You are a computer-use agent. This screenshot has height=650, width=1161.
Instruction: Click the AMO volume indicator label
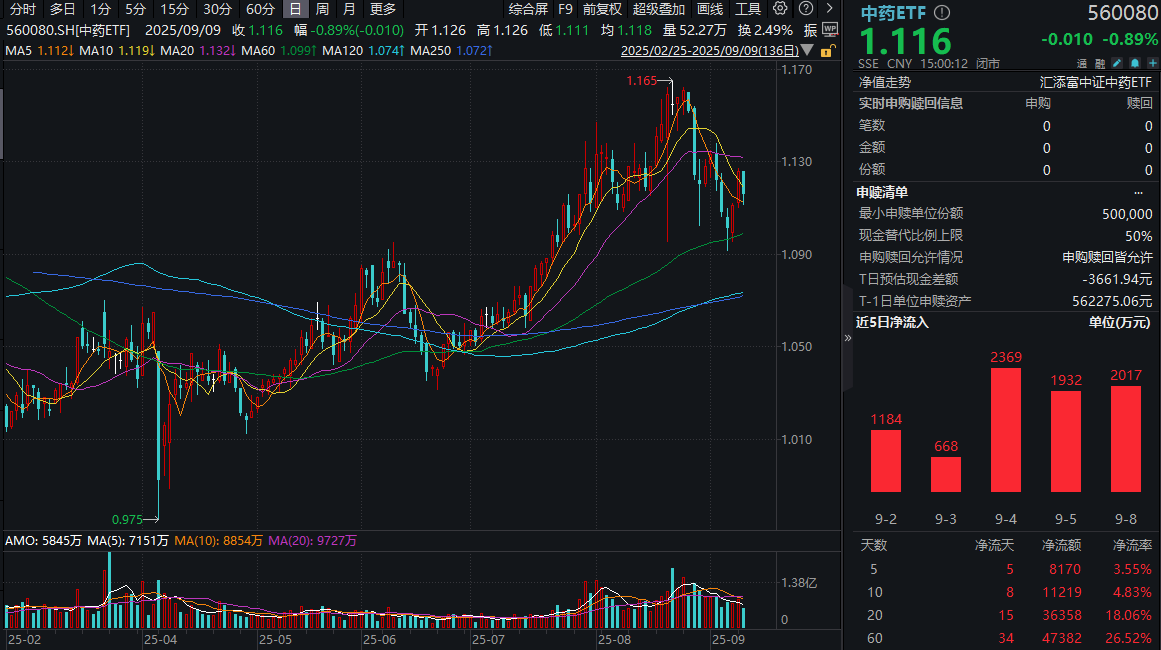point(43,541)
